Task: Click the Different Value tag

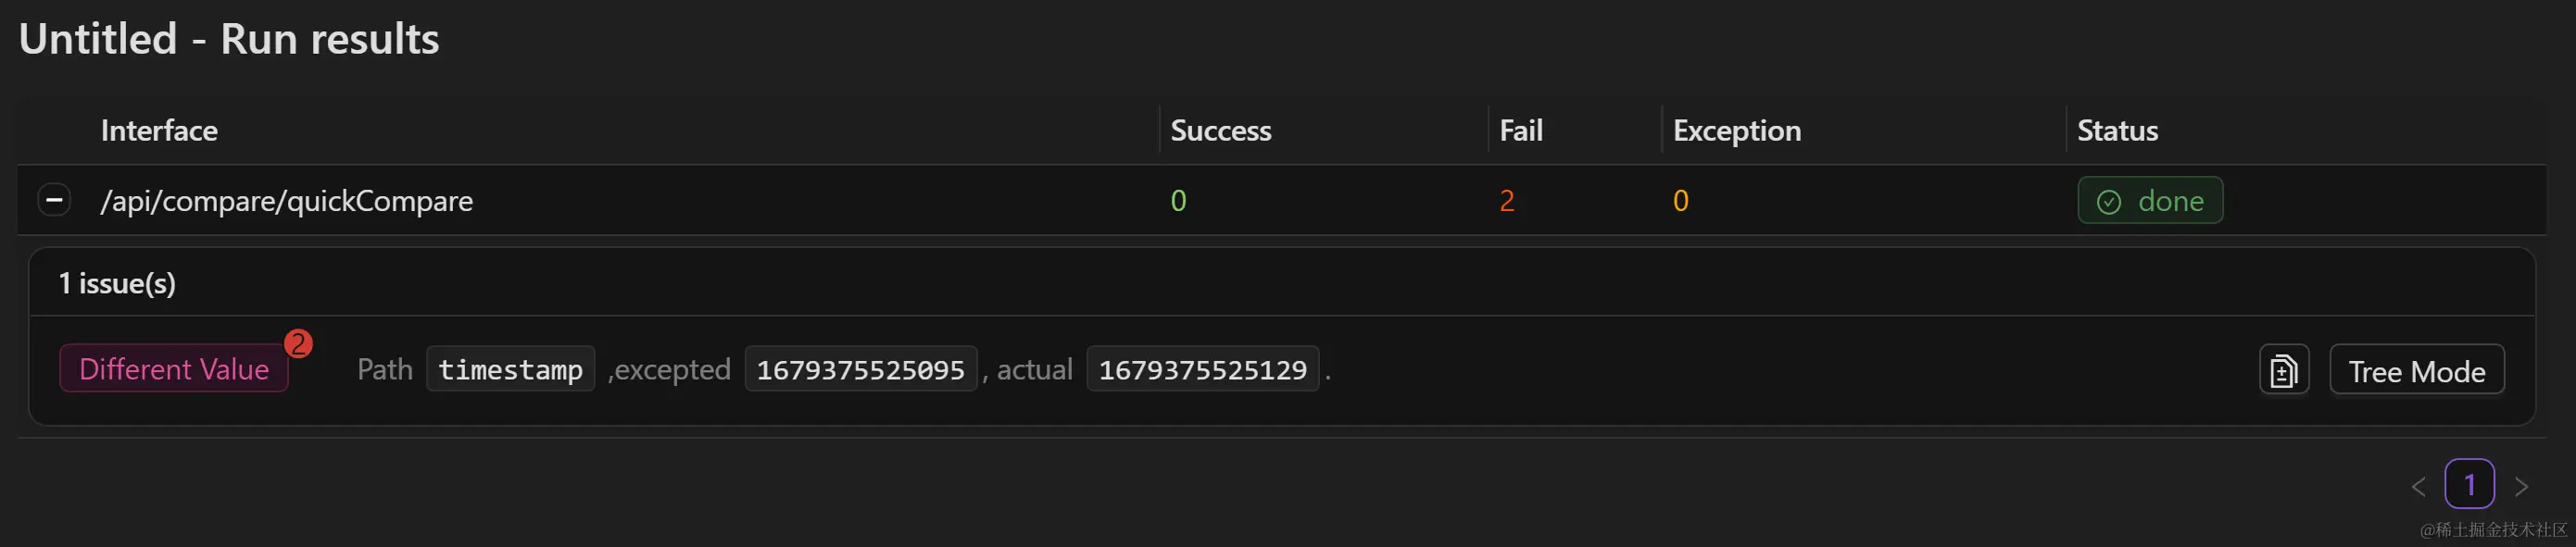Action: pyautogui.click(x=174, y=369)
